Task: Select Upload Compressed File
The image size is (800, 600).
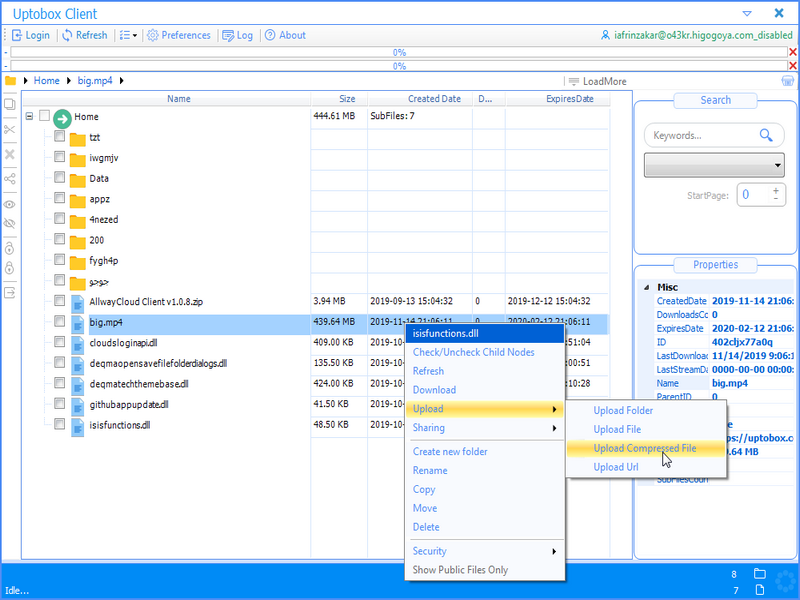Action: click(645, 448)
